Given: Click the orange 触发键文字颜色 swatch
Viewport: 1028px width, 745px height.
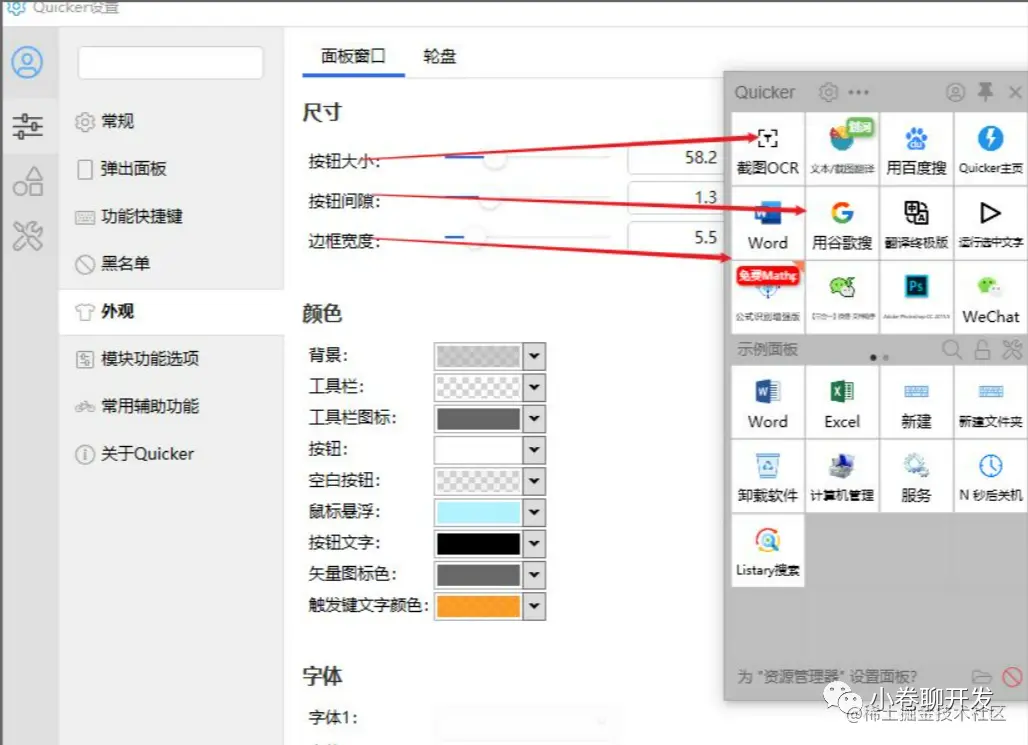Looking at the screenshot, I should [479, 606].
